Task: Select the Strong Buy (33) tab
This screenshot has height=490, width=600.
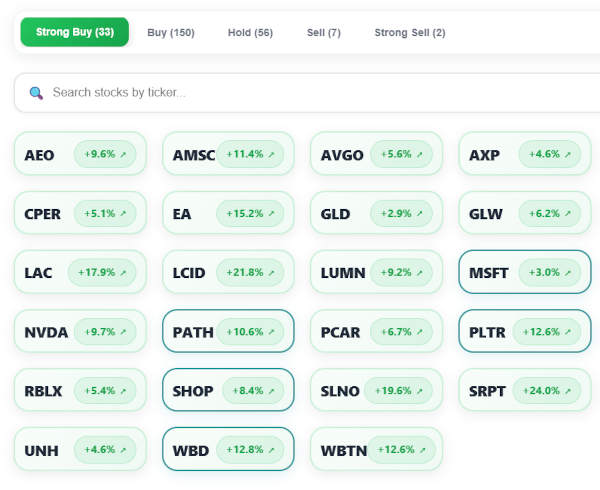Action: (x=74, y=33)
